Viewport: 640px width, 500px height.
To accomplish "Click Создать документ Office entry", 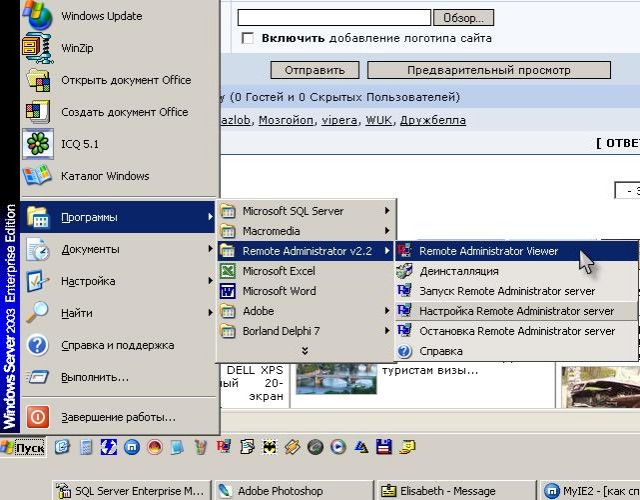I will [118, 112].
